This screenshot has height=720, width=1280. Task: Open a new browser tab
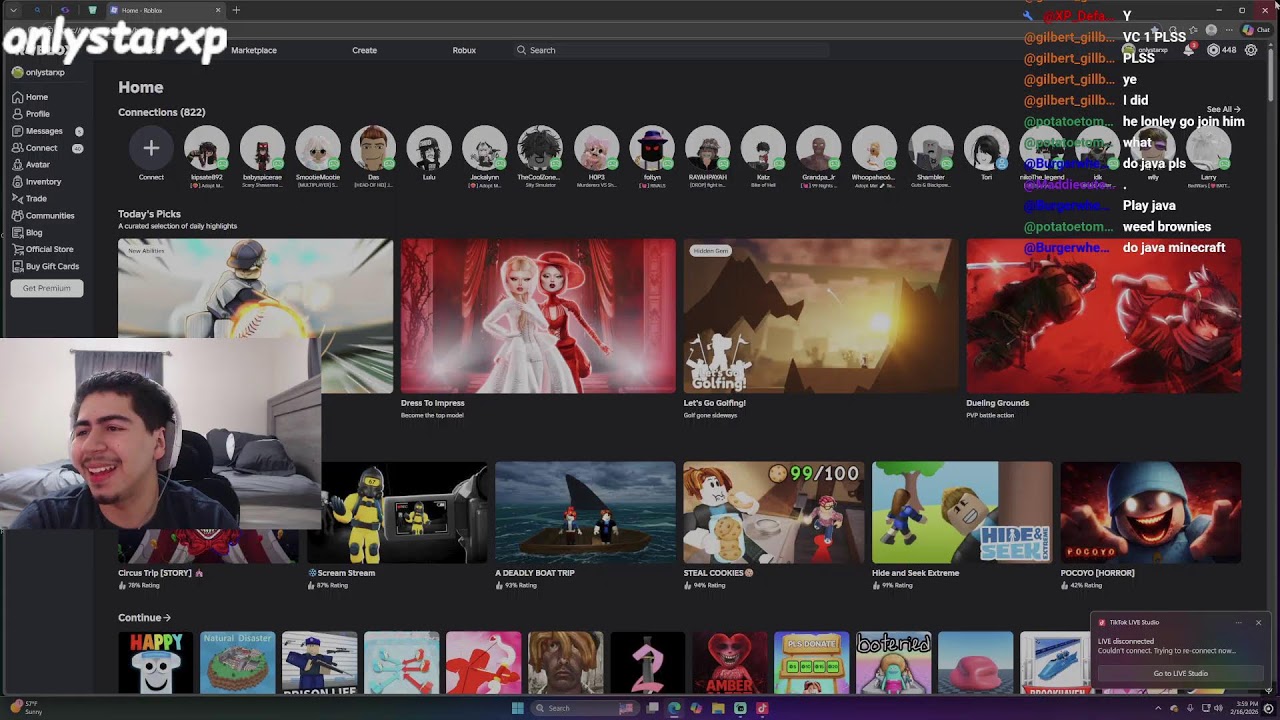[236, 10]
